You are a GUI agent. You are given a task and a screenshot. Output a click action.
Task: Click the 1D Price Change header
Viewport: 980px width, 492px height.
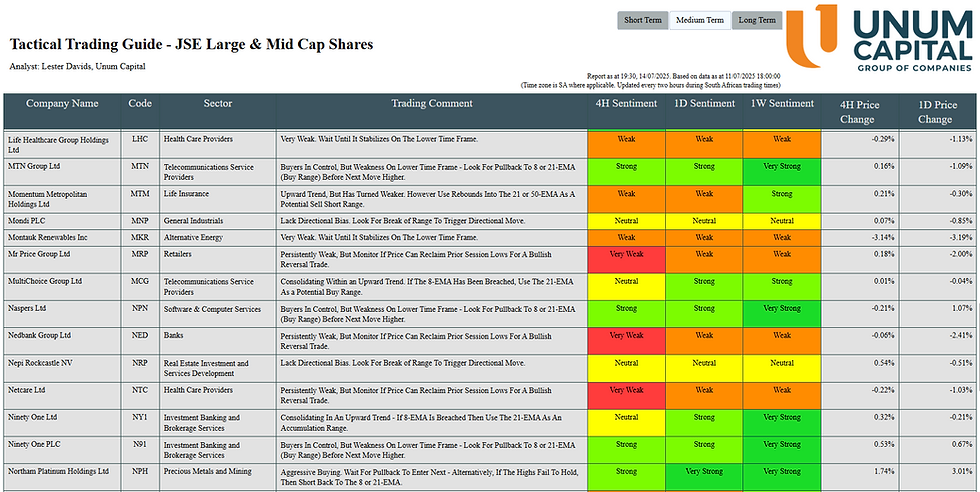(939, 112)
